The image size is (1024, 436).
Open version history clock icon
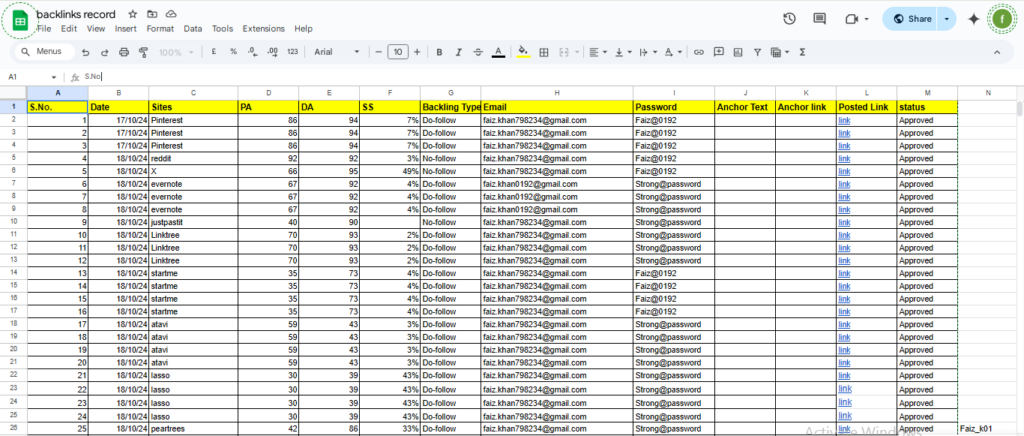point(789,19)
